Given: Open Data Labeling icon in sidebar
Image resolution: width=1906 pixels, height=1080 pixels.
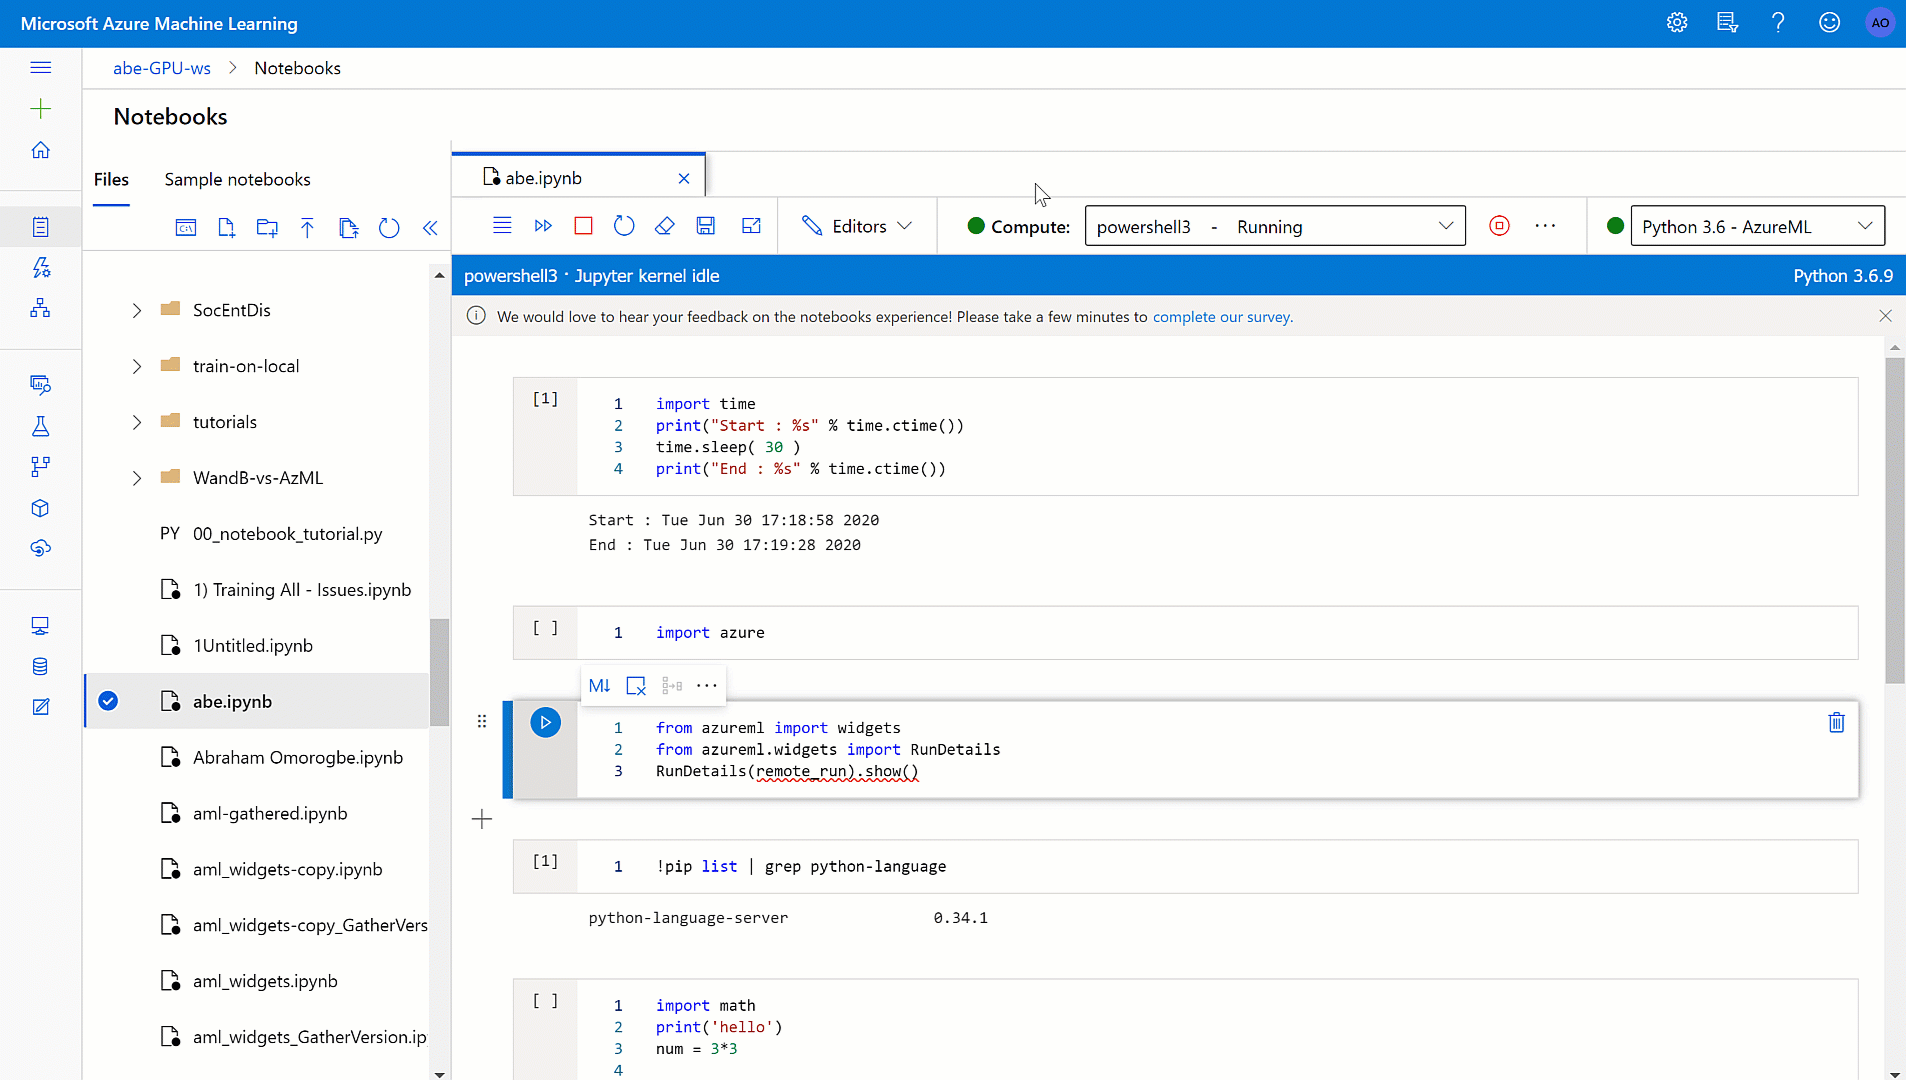Looking at the screenshot, I should click(x=41, y=707).
